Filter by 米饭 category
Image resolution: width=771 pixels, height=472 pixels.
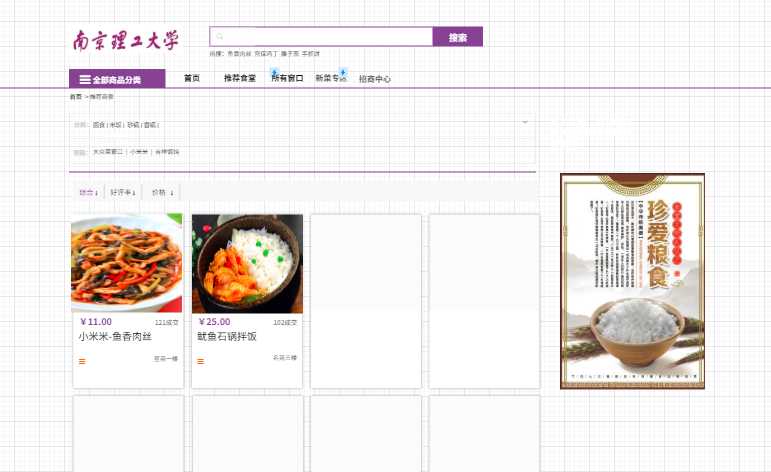(116, 125)
